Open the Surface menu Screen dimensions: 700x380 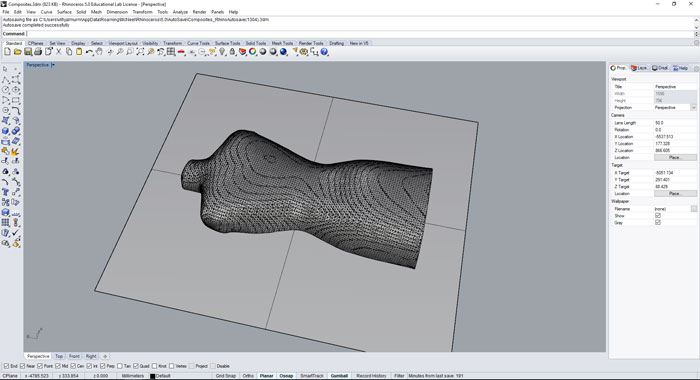[x=64, y=12]
